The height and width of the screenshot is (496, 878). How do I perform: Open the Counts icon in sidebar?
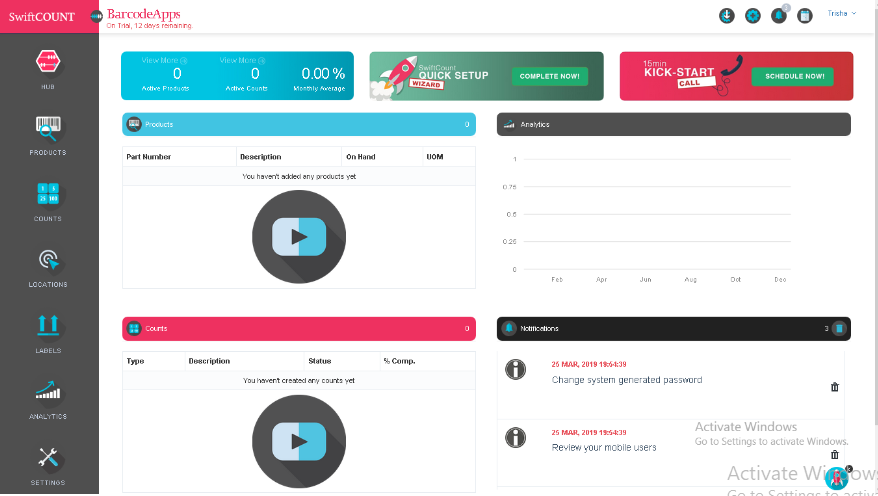[48, 194]
